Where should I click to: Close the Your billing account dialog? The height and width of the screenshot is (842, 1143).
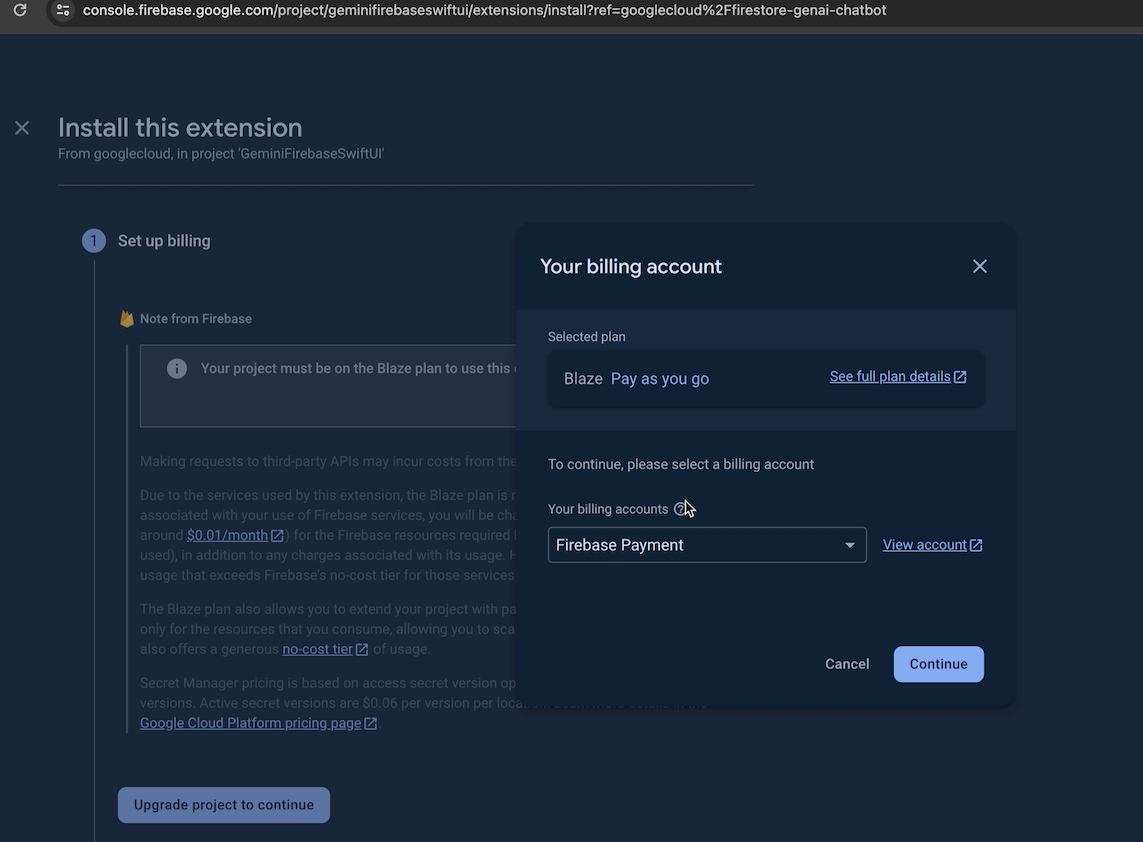[x=980, y=266]
